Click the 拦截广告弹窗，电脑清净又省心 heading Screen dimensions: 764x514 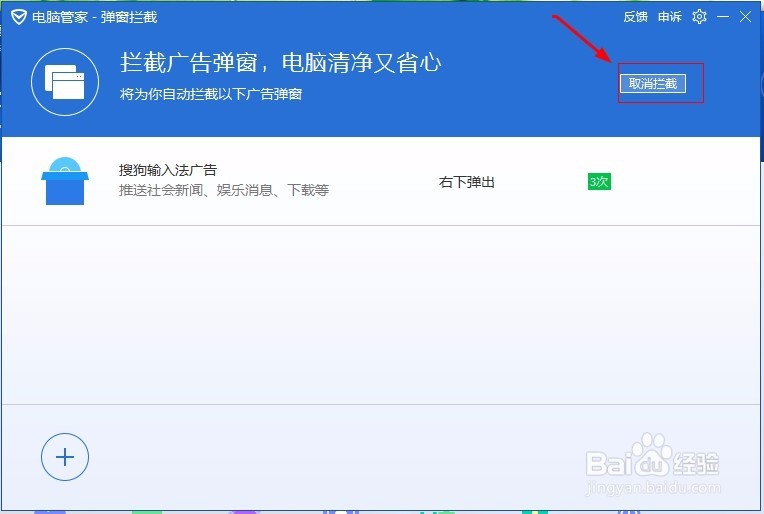281,63
